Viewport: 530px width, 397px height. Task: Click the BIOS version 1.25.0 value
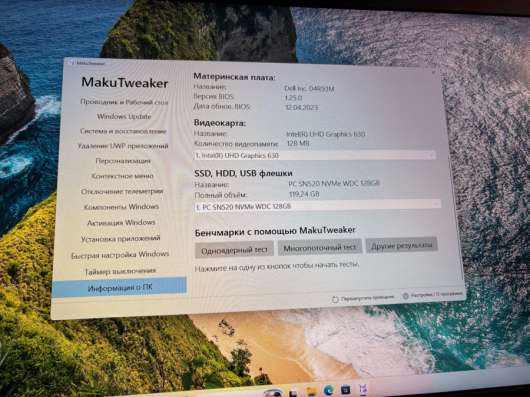[294, 98]
